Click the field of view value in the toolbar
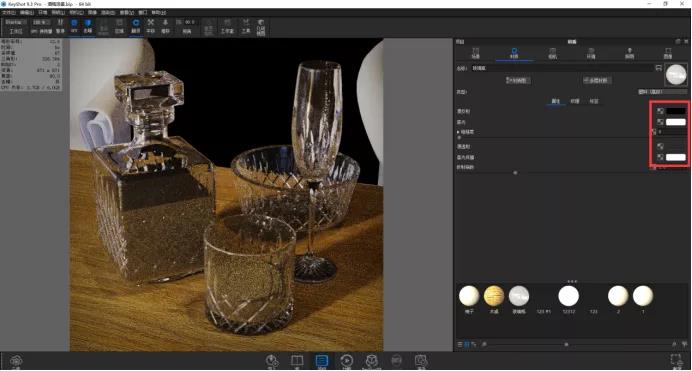The height and width of the screenshot is (371, 692). (x=190, y=22)
